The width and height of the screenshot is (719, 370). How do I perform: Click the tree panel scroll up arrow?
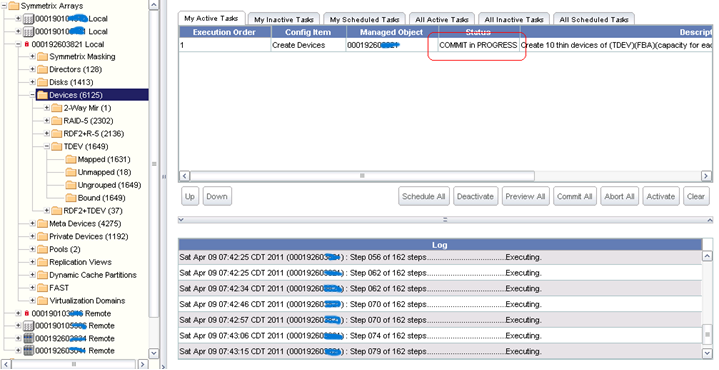(x=154, y=5)
